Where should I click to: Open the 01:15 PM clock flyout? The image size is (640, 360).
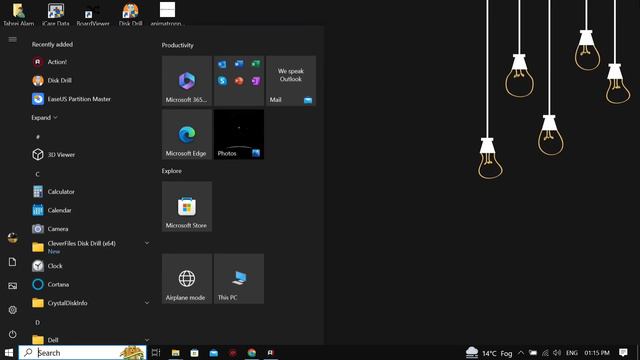click(597, 353)
